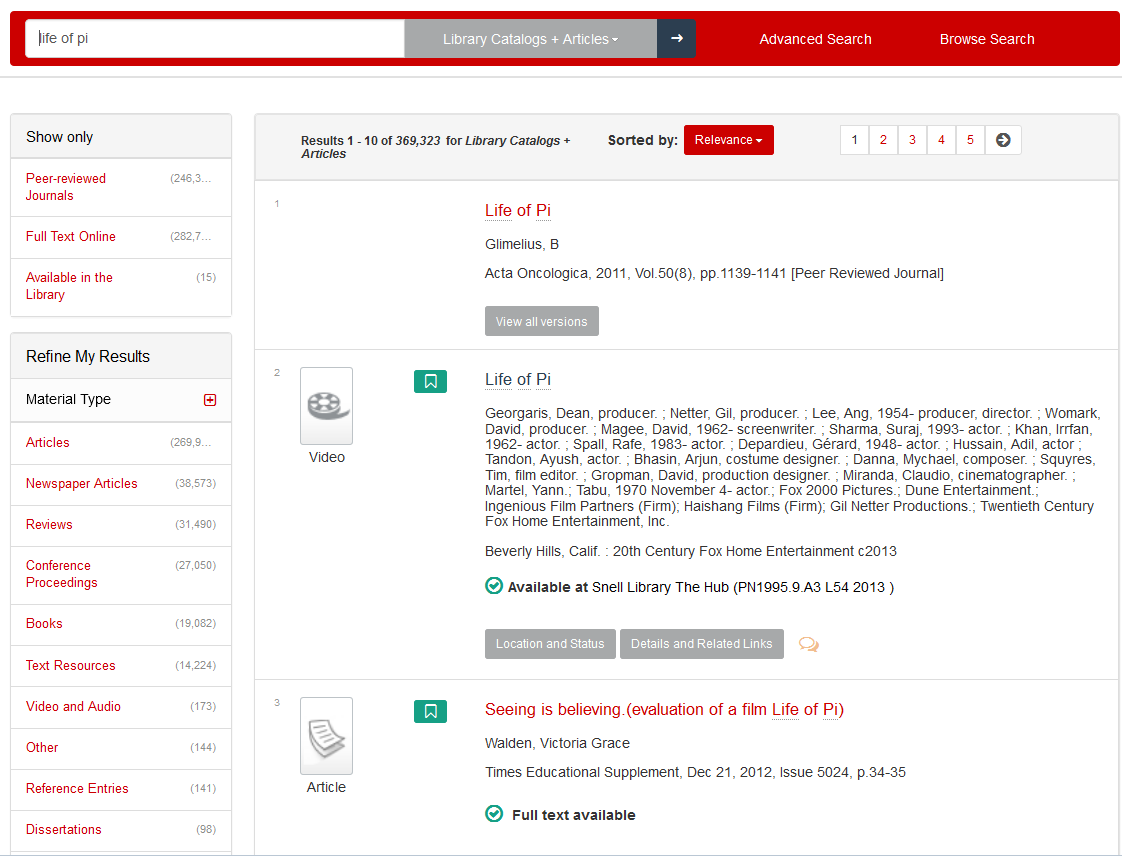Refine results to Dissertations
Image resolution: width=1122 pixels, height=856 pixels.
[64, 830]
